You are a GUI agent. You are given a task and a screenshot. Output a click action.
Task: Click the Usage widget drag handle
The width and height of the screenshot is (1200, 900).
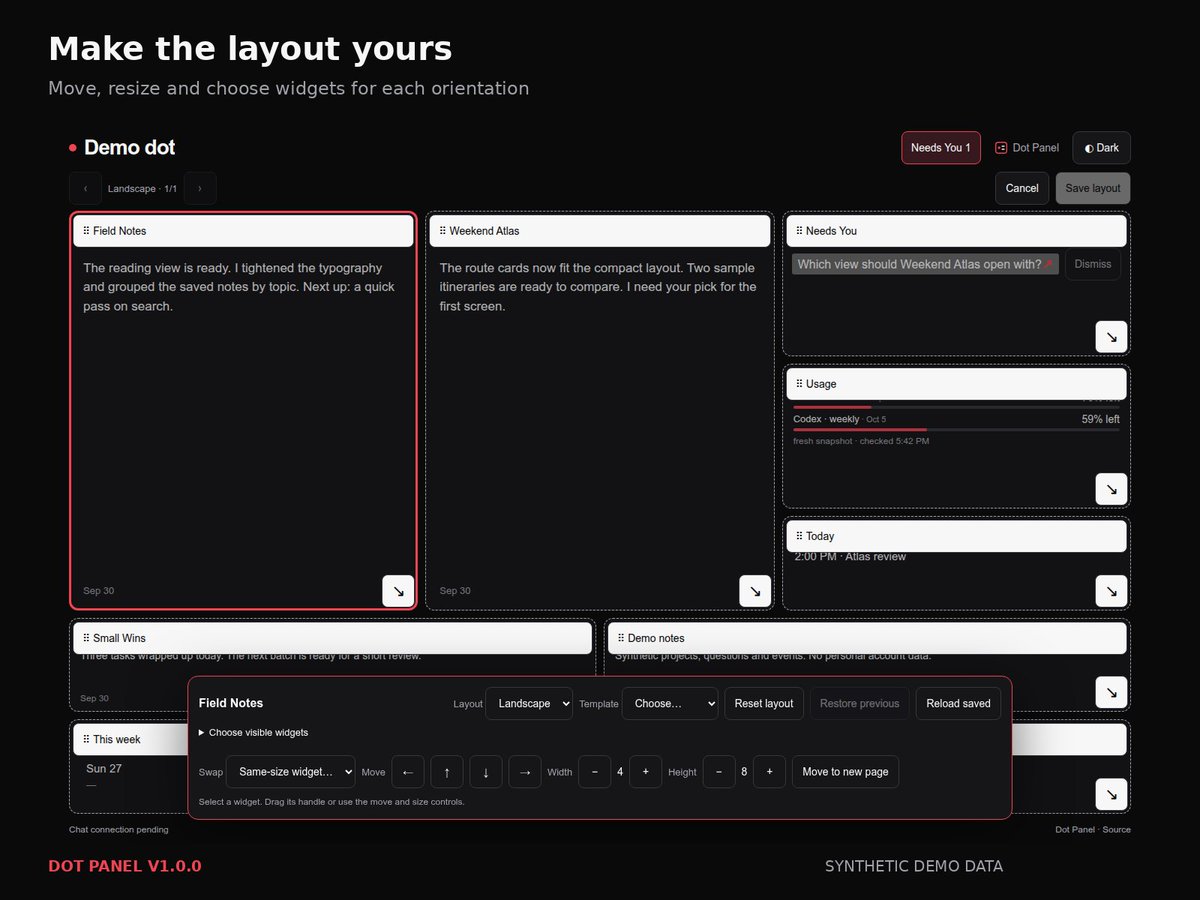click(x=956, y=384)
